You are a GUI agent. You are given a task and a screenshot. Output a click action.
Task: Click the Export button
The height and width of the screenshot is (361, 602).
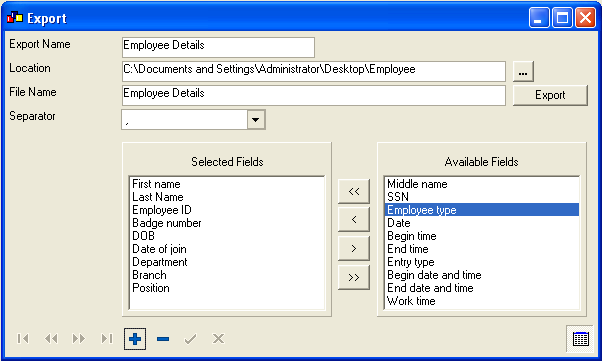(x=550, y=95)
